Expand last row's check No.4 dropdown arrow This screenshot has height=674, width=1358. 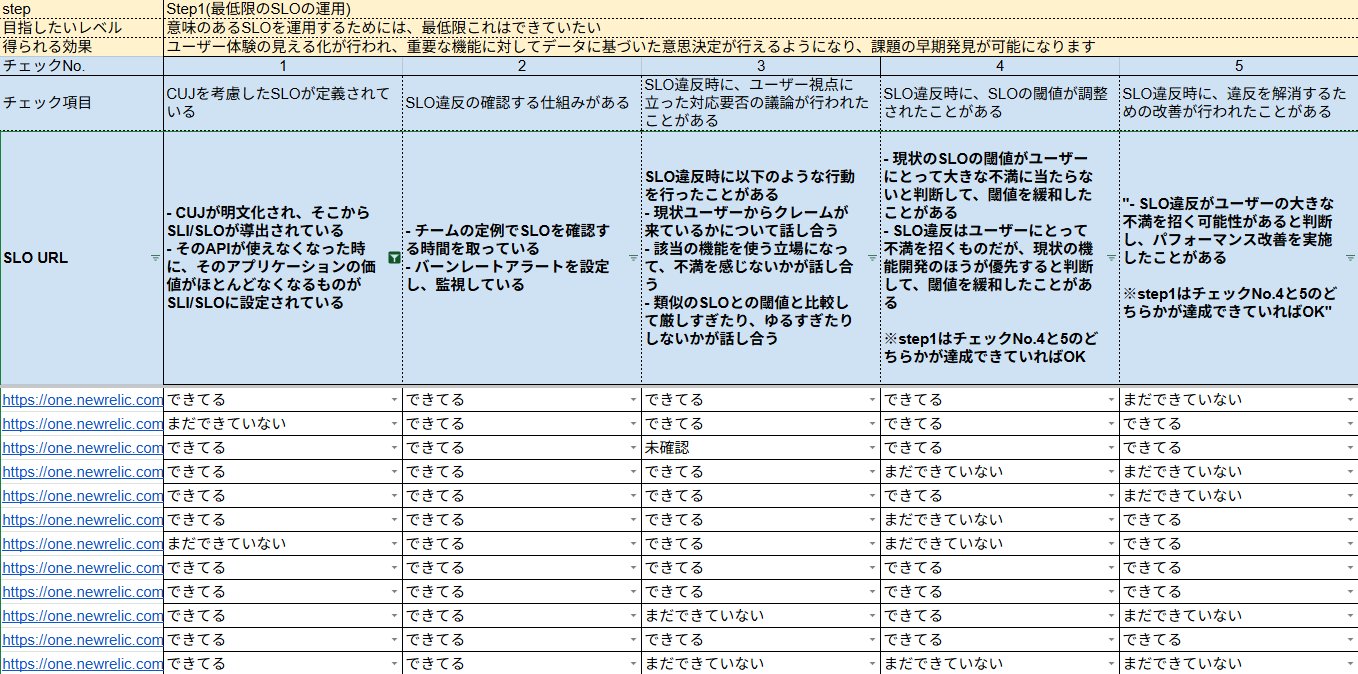(1111, 664)
